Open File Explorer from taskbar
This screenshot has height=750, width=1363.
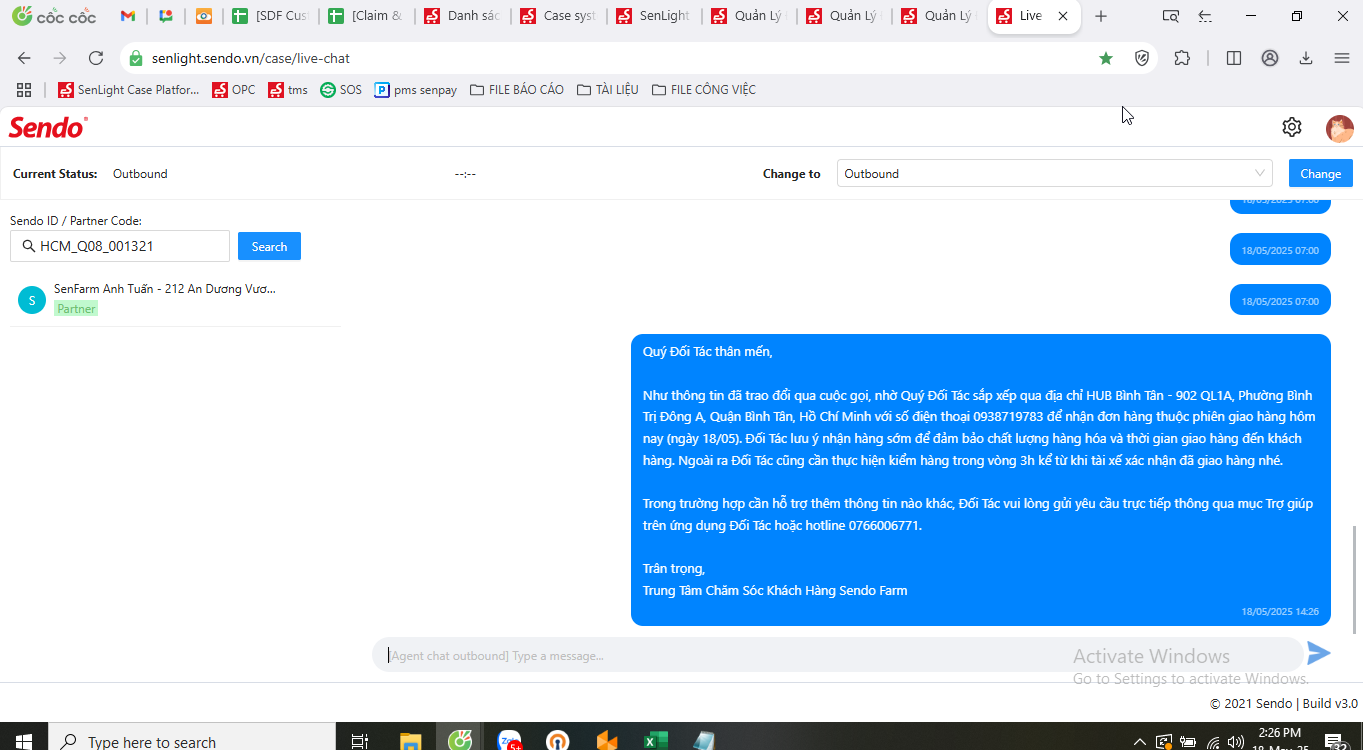(x=410, y=741)
